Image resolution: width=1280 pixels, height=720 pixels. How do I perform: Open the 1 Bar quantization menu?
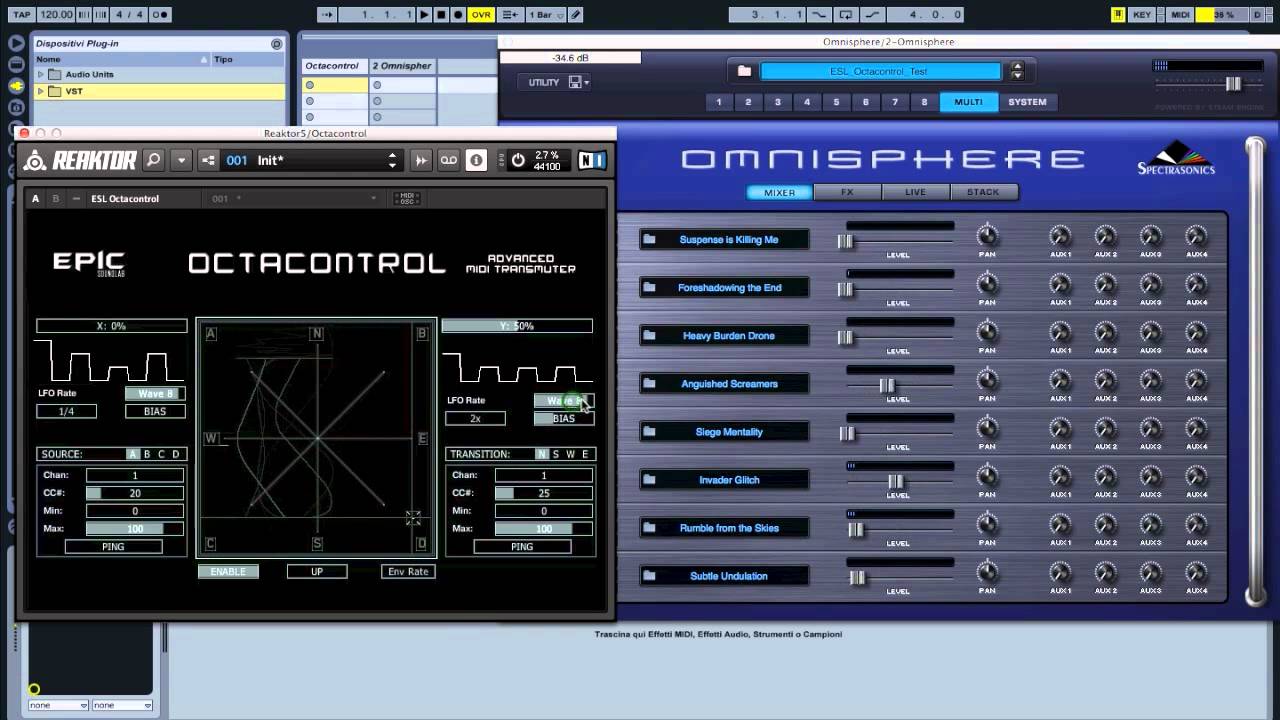pyautogui.click(x=545, y=15)
